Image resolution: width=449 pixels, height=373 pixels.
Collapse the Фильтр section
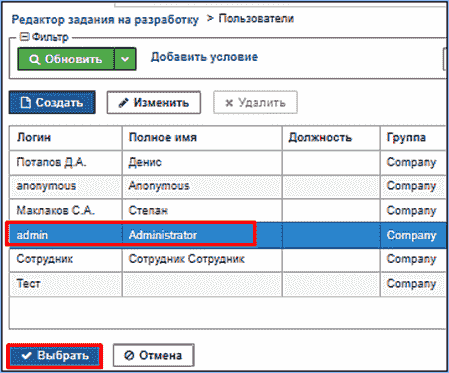[24, 36]
